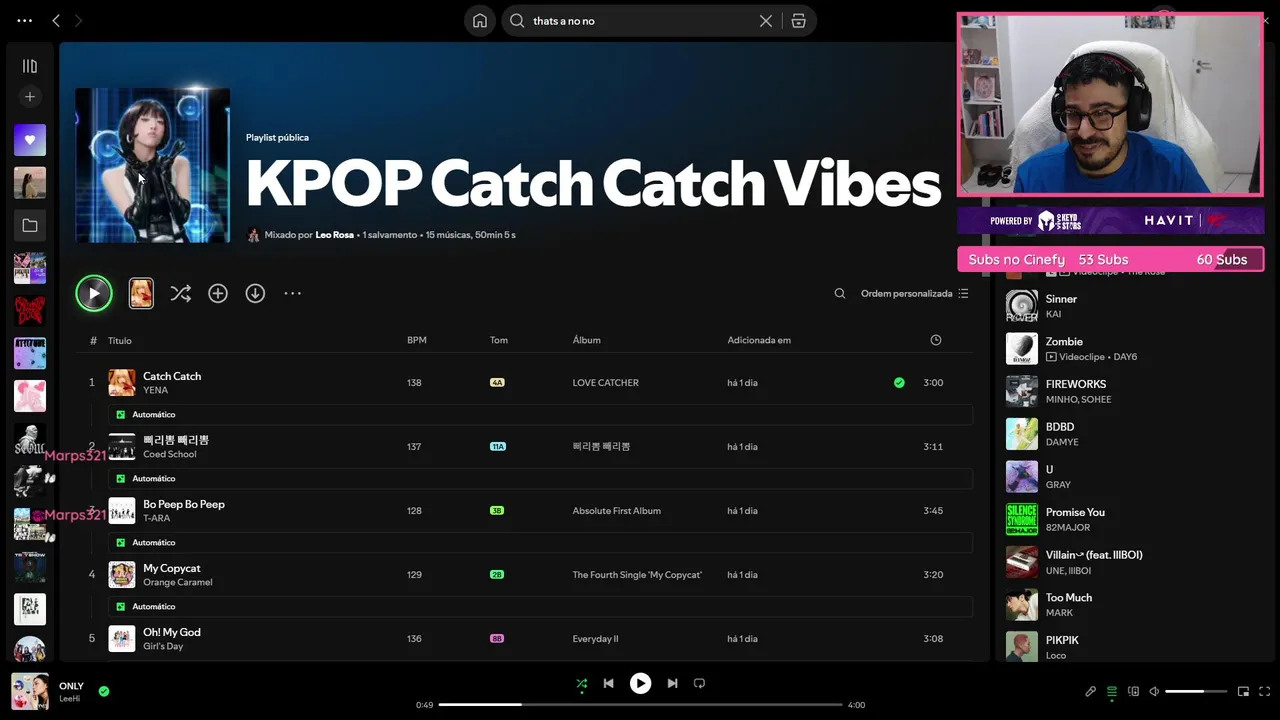Image resolution: width=1280 pixels, height=720 pixels.
Task: Open lyrics microphone icon
Action: click(1091, 691)
